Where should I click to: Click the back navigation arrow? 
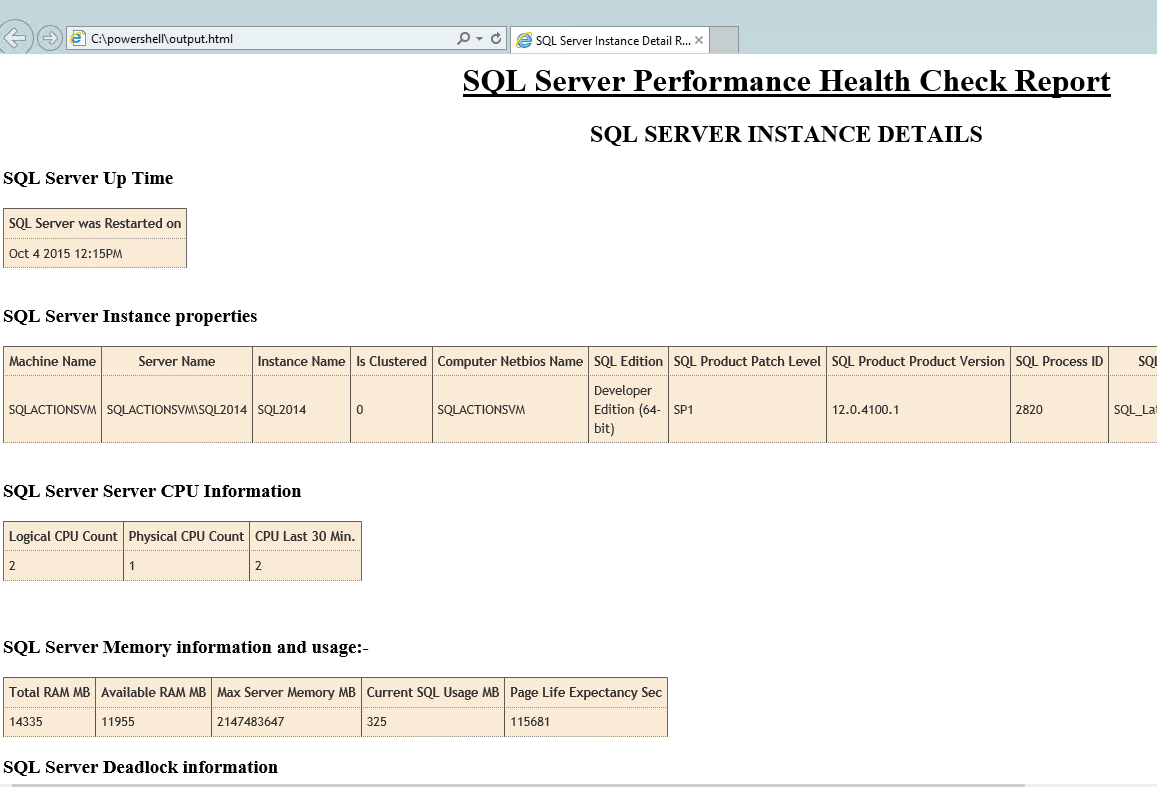[x=17, y=37]
